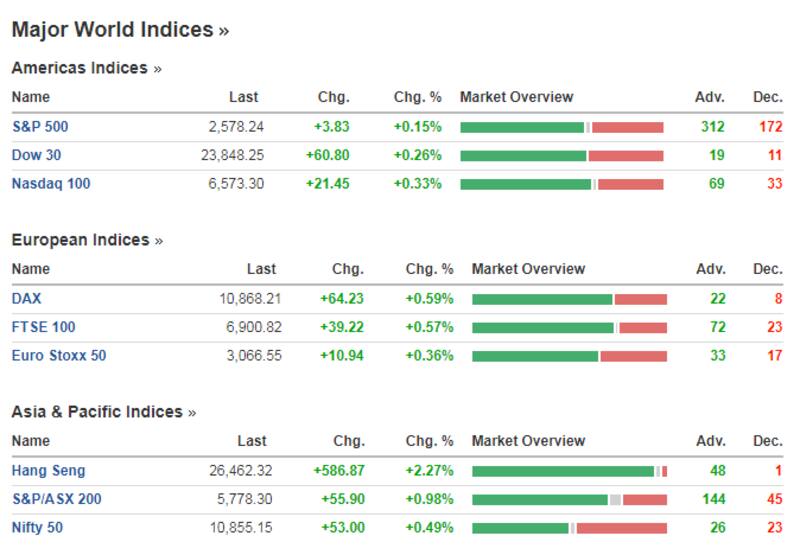Click the S&P 500 advancers count 312

pyautogui.click(x=712, y=127)
